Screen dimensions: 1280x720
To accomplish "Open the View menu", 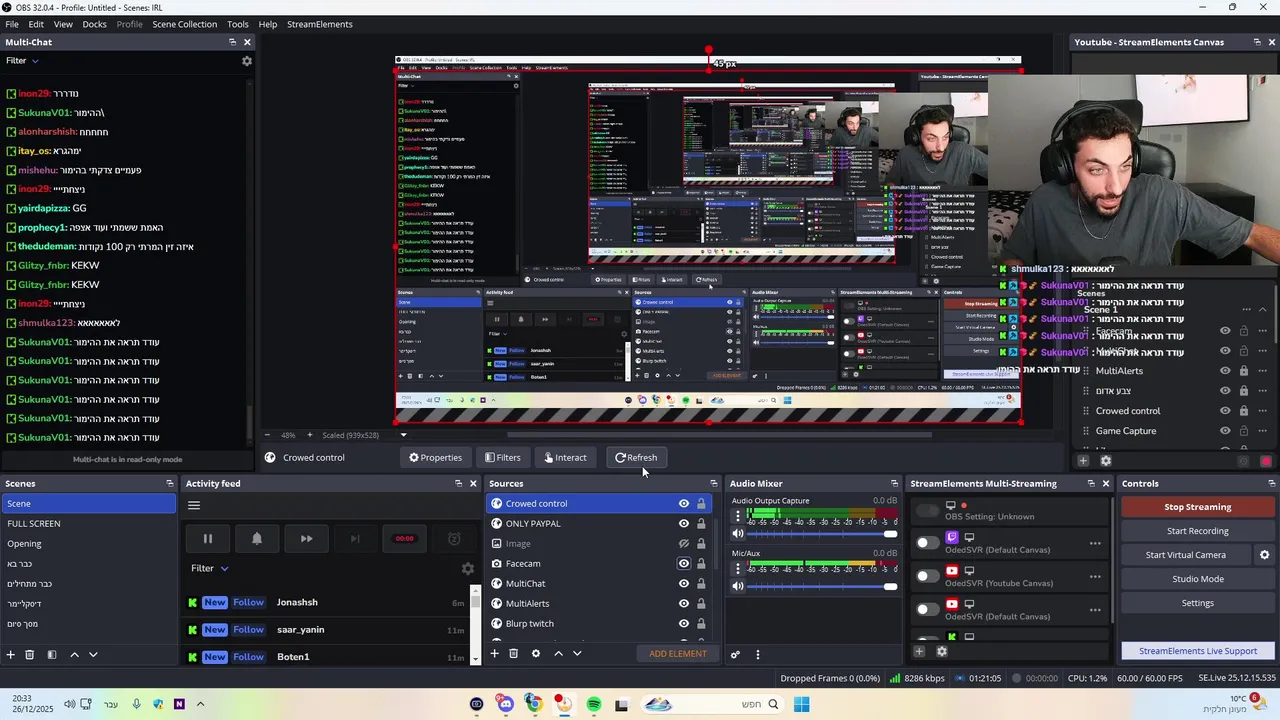I will click(x=63, y=24).
